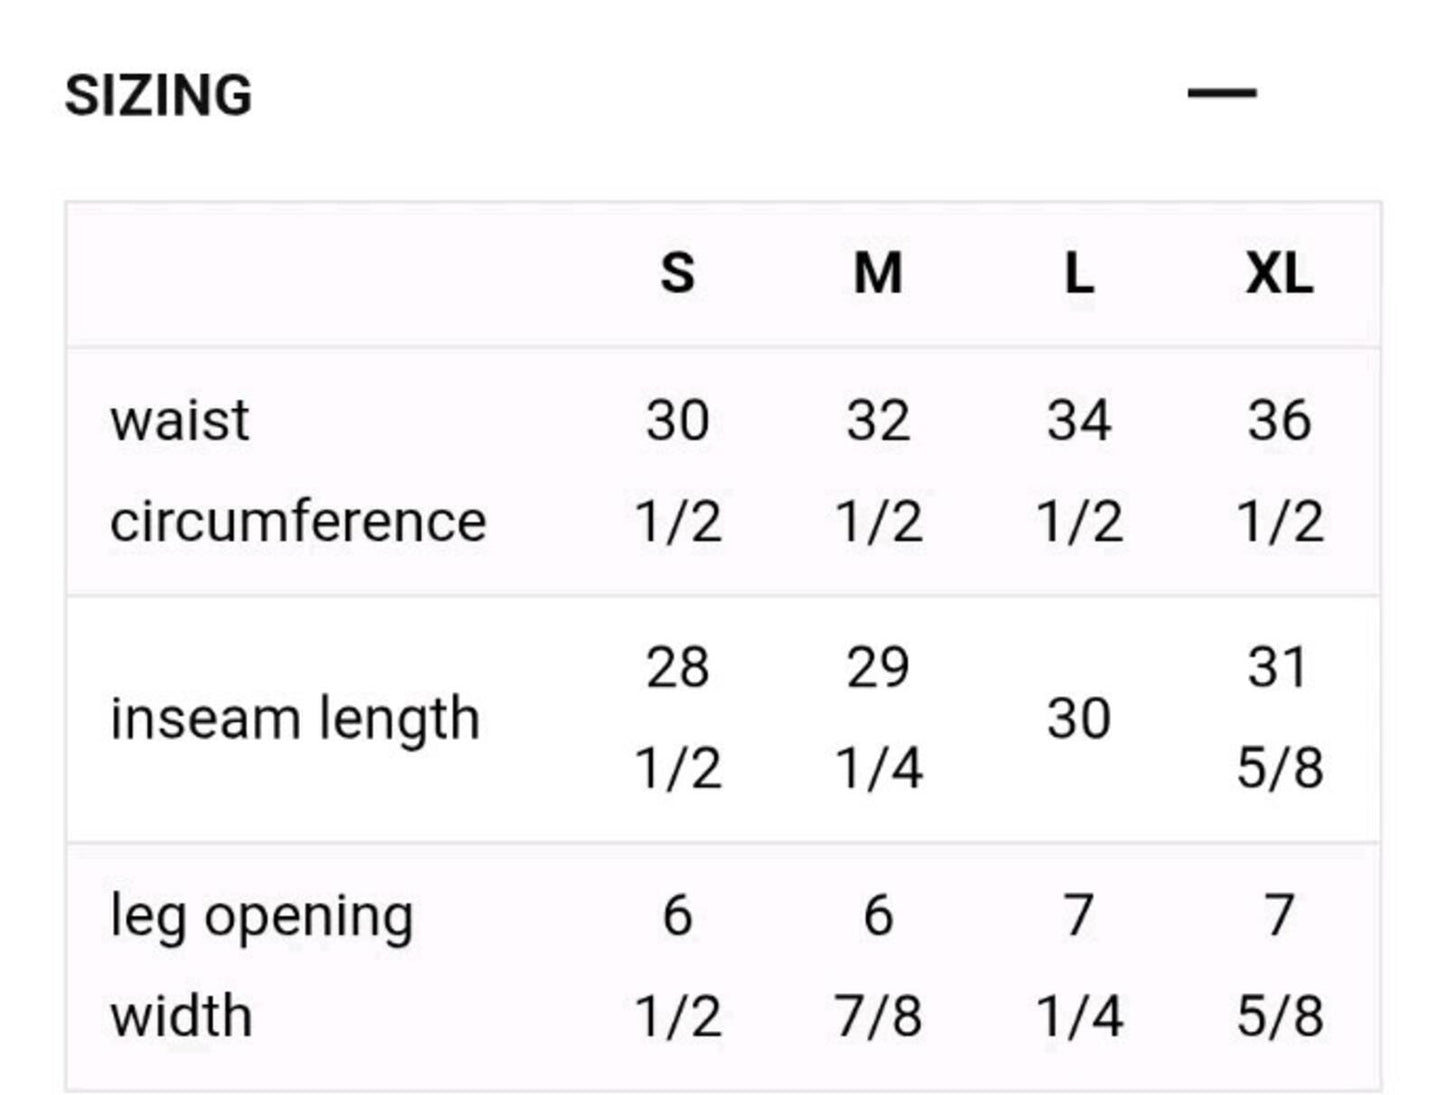
Task: Click leg opening value 7 1/4 for L
Action: coord(1078,966)
